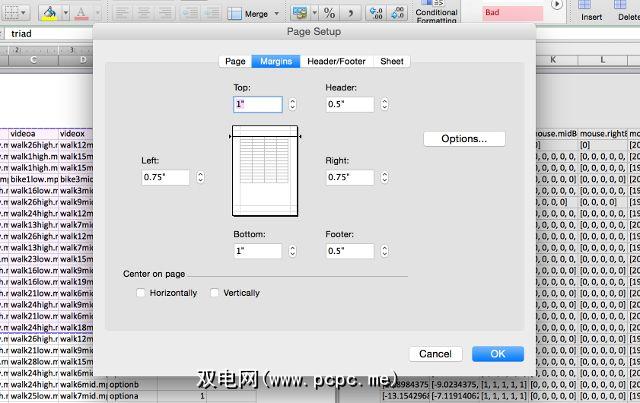Open Conditional Formatting
The height and width of the screenshot is (403, 640).
tap(436, 12)
